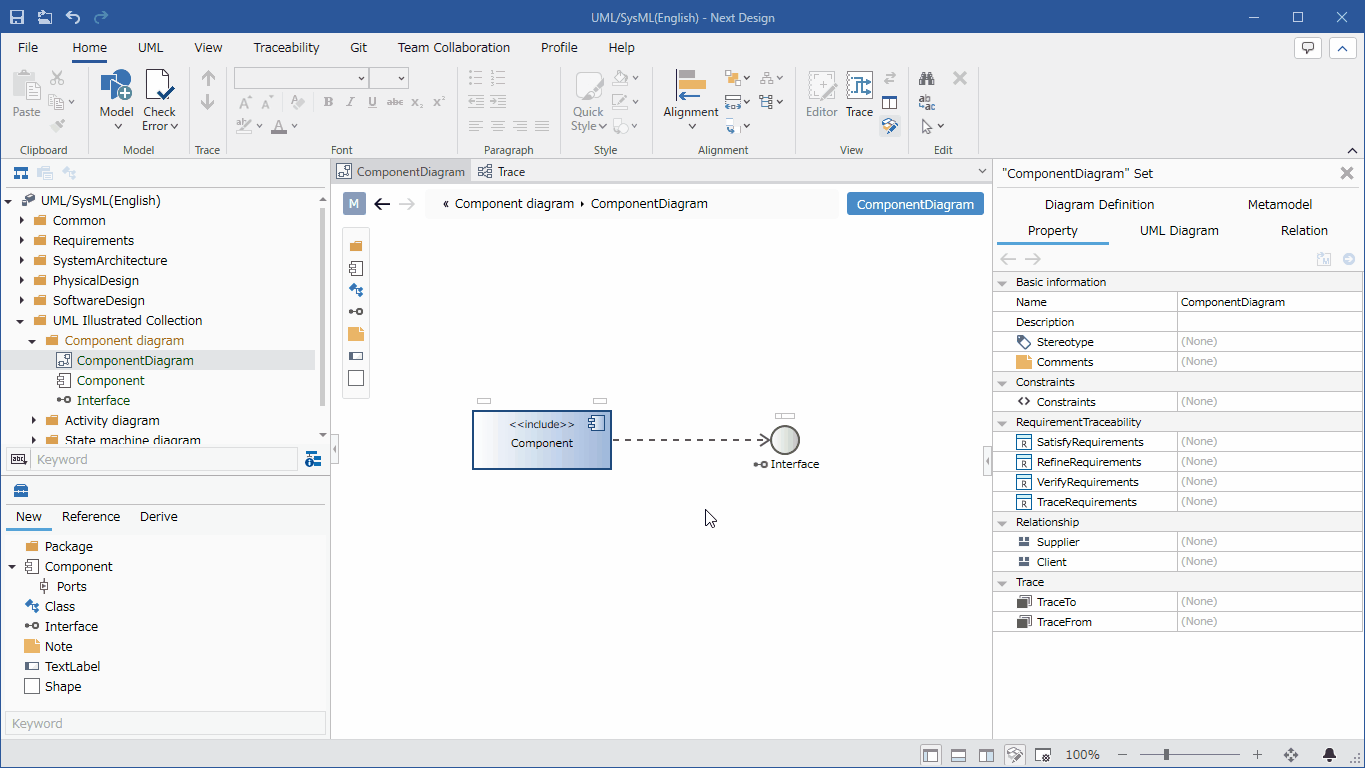Click the blue ComponentDiagram button

tap(915, 204)
